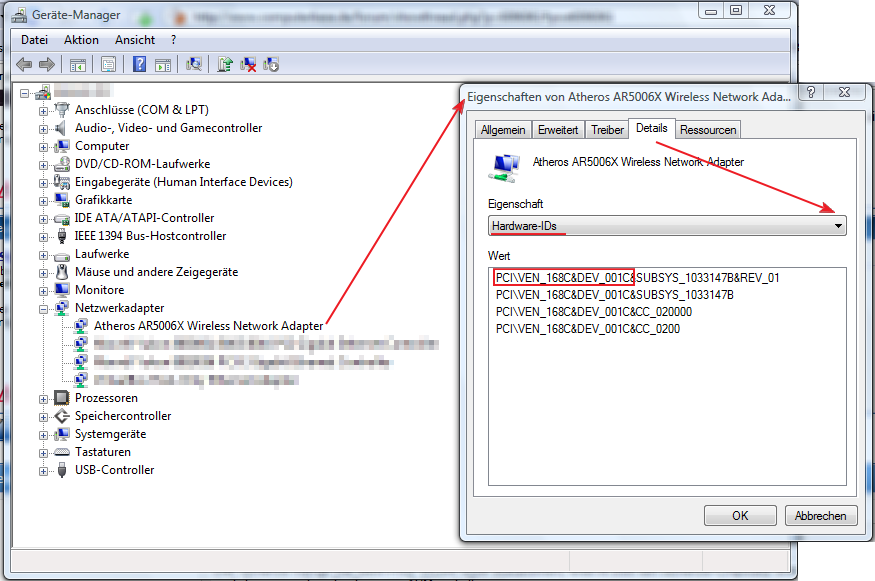Select the Audio-, Video- und Gamecontroller speaker icon
Screen dimensions: 875x581
(62, 128)
